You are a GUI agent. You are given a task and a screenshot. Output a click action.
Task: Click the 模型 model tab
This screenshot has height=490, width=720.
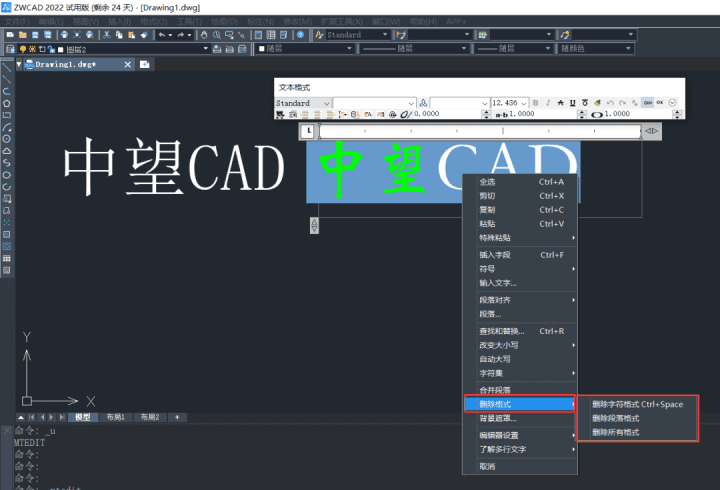pyautogui.click(x=83, y=417)
